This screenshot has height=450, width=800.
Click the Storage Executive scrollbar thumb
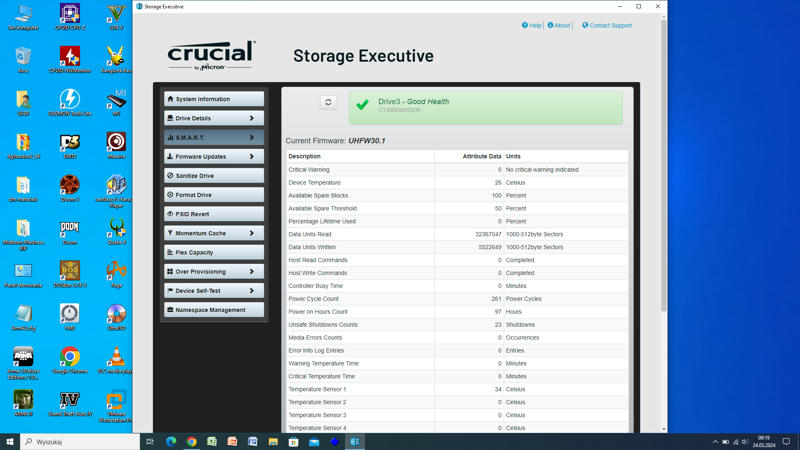pos(663,165)
